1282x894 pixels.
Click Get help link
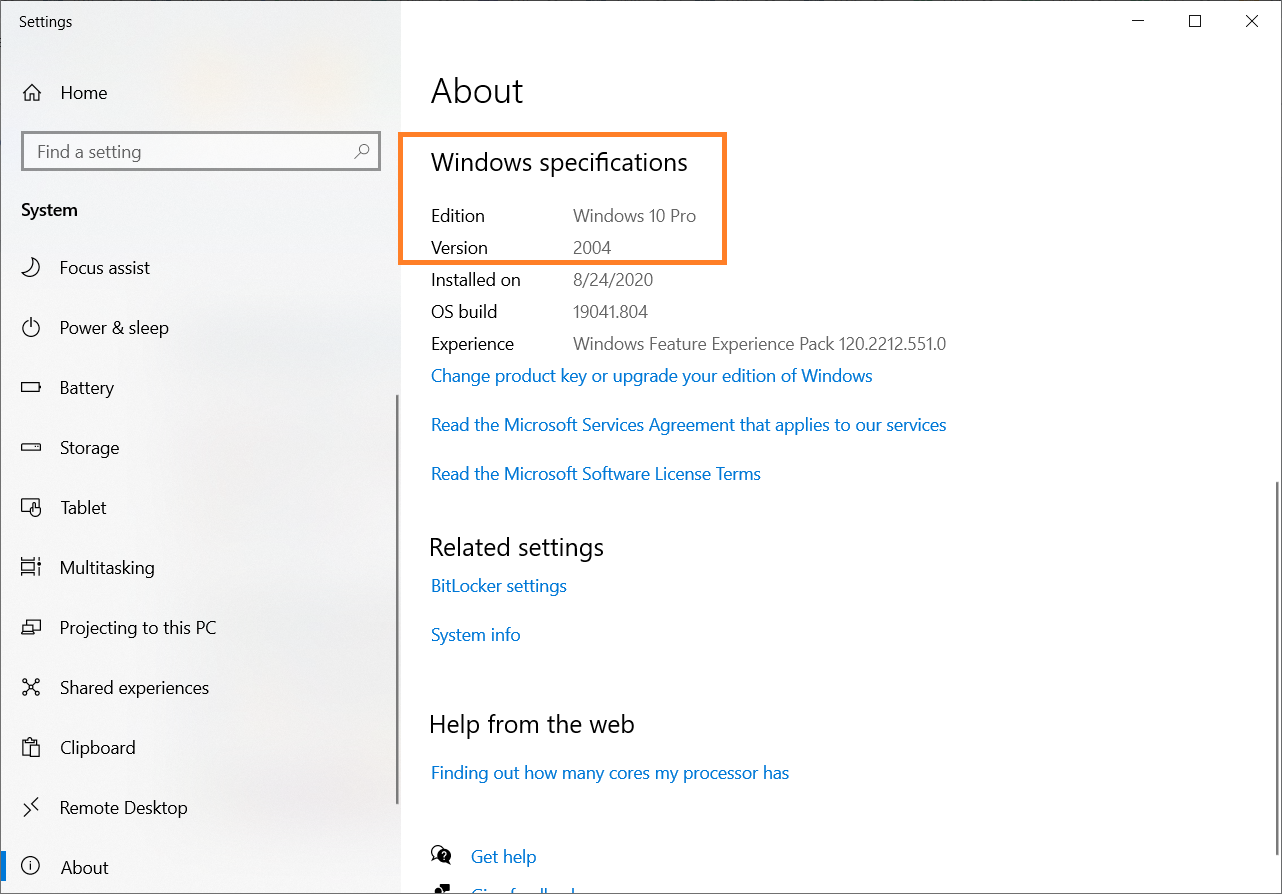click(x=503, y=857)
